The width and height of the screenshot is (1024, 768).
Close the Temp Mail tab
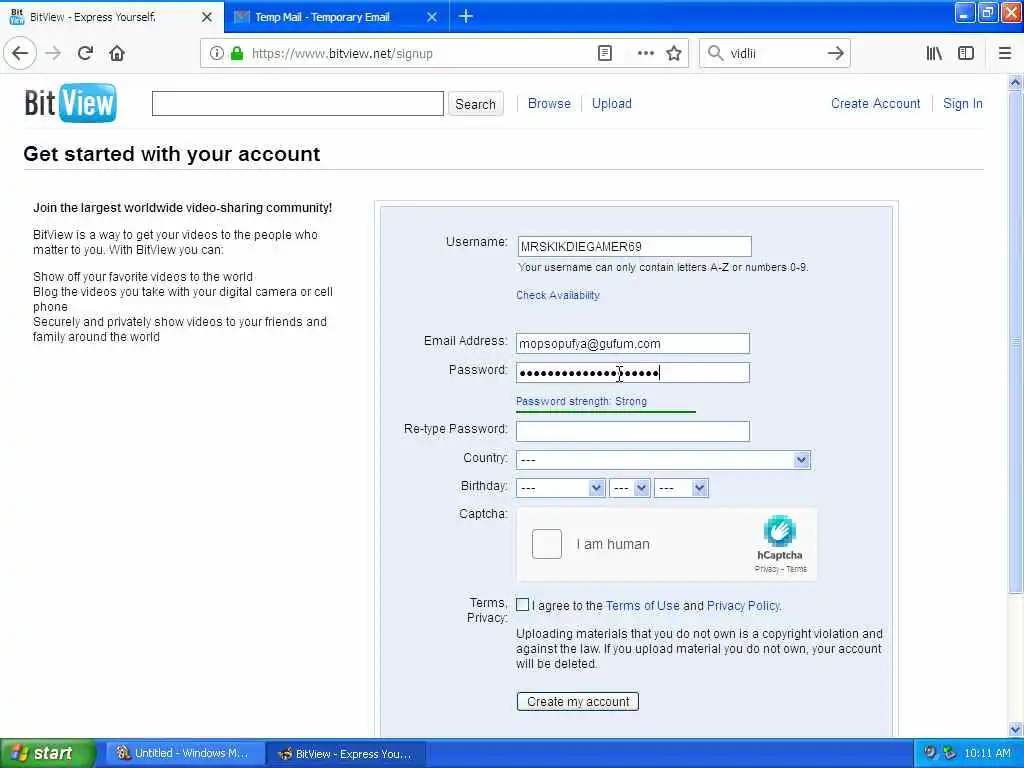(432, 17)
